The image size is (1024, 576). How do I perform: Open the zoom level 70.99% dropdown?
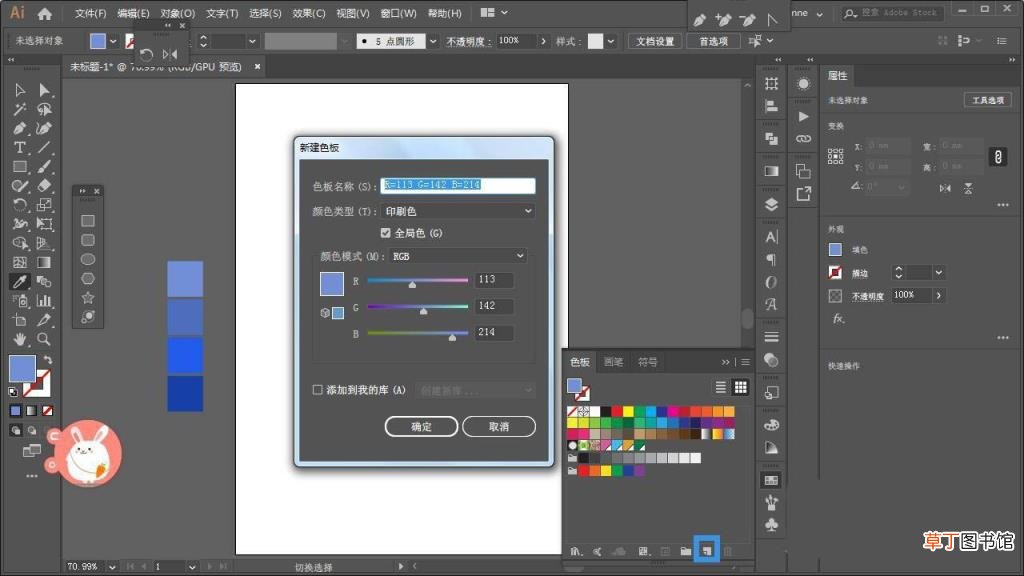pos(112,567)
